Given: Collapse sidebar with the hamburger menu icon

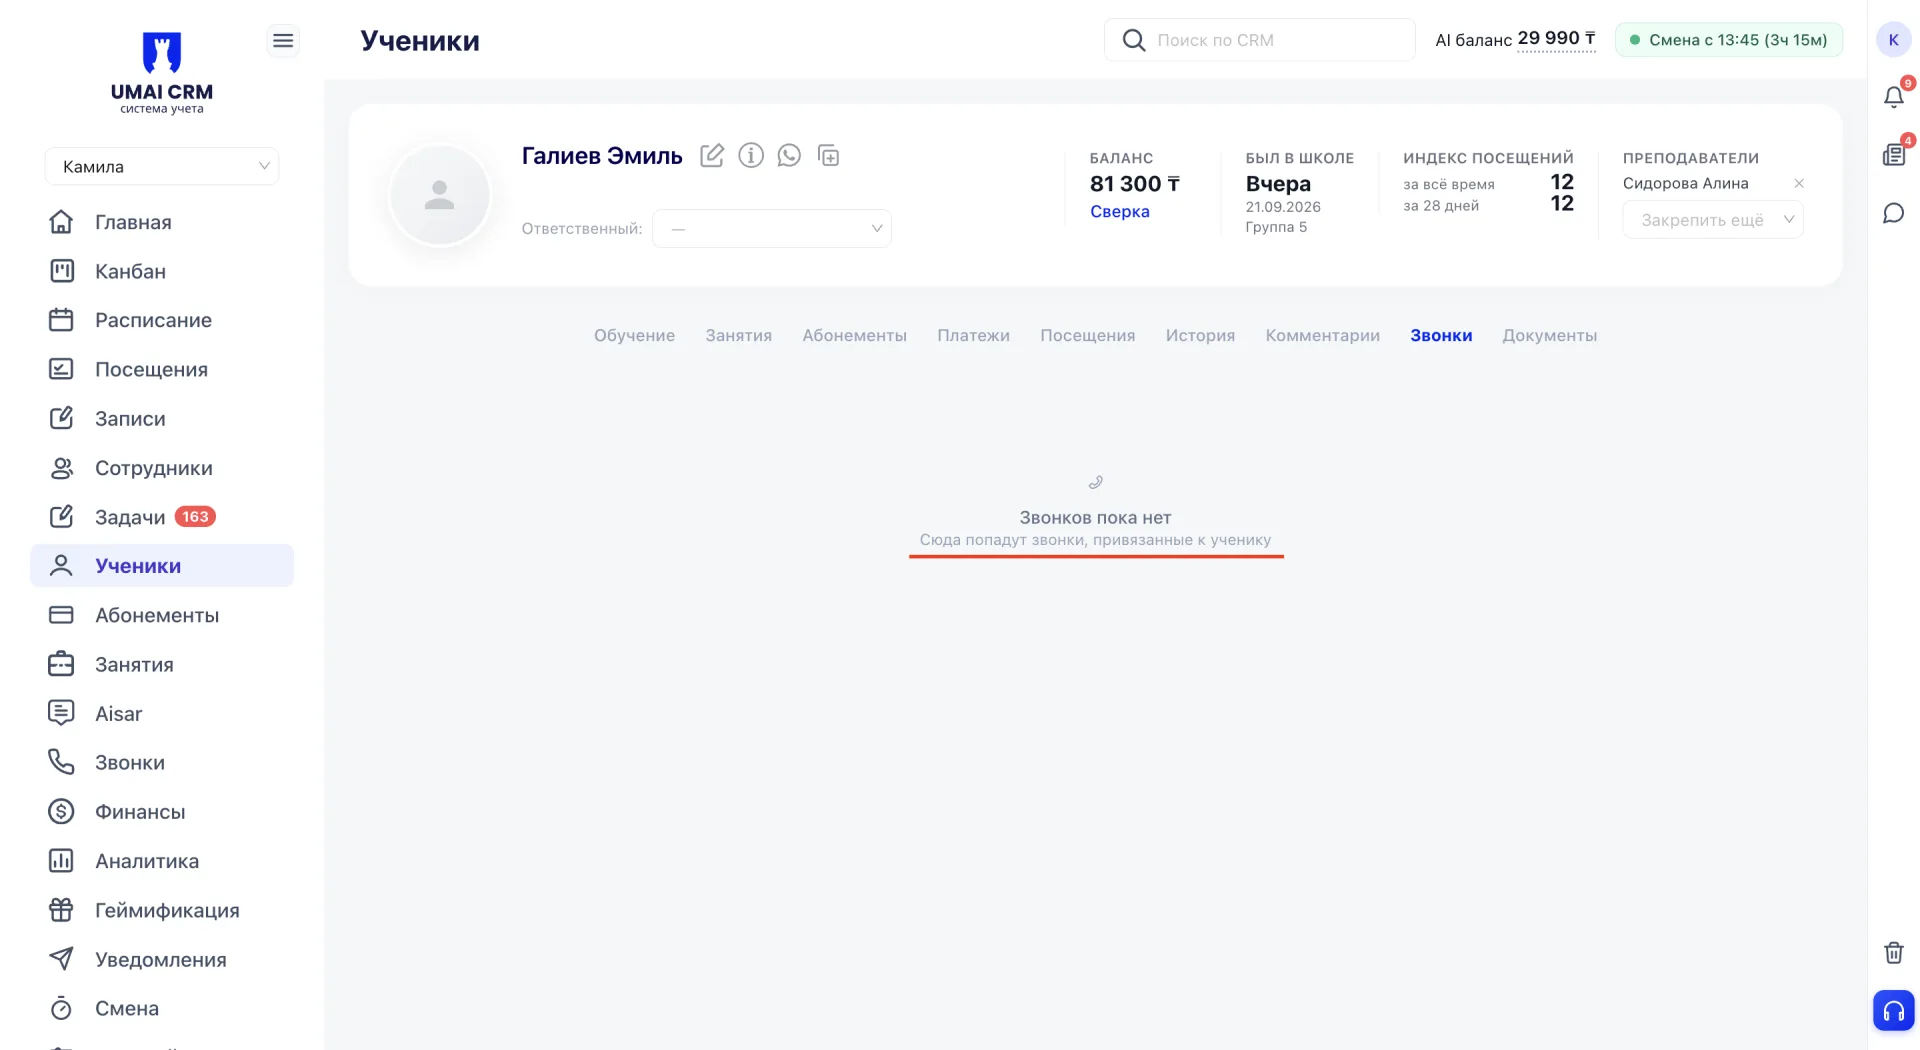Looking at the screenshot, I should click(283, 40).
